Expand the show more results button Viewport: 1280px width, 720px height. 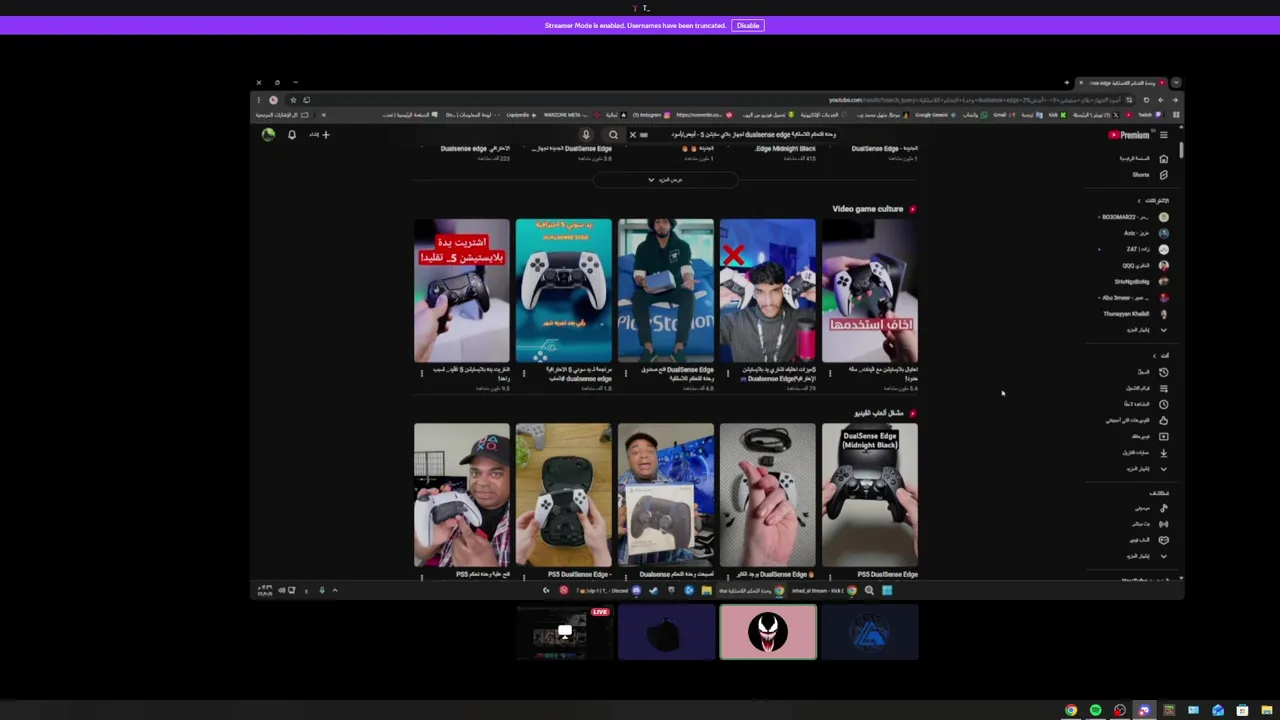tap(665, 180)
